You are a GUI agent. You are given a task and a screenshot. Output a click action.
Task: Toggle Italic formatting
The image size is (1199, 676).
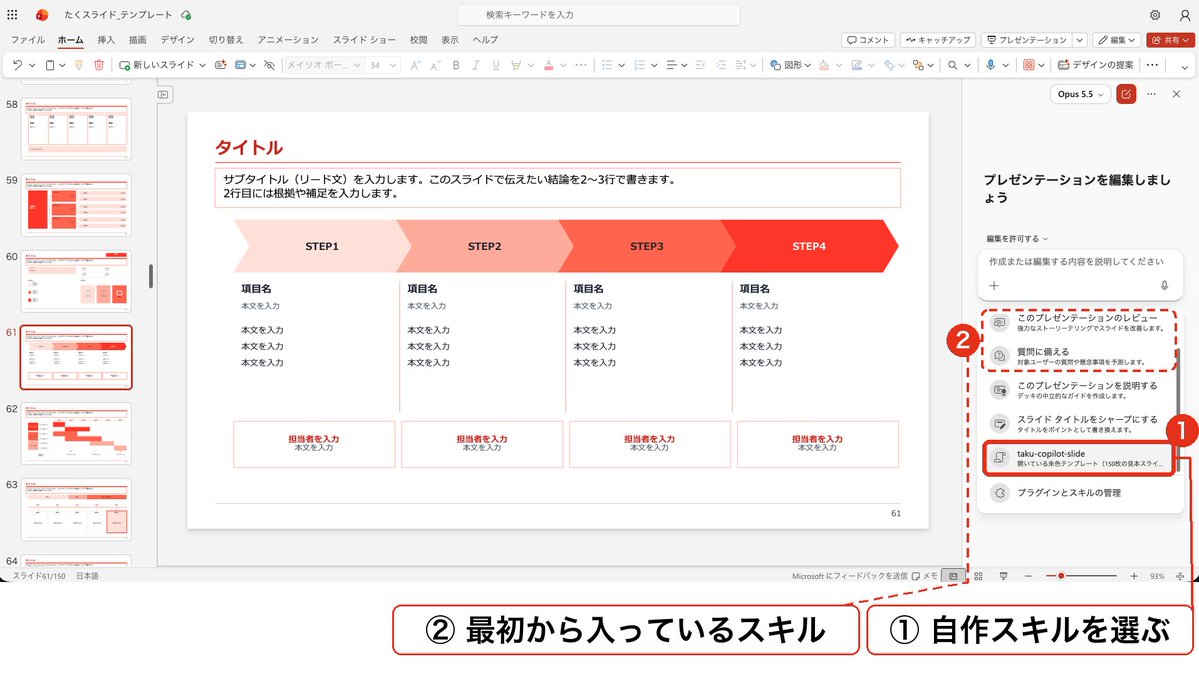coord(476,65)
